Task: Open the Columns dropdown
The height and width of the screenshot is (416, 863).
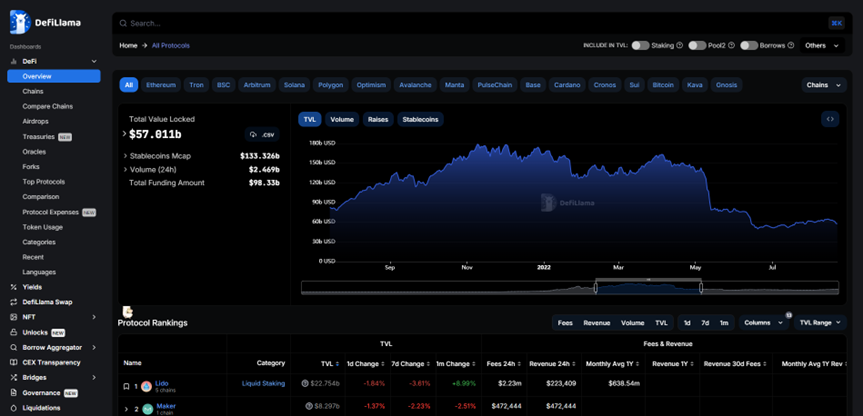Action: 764,323
